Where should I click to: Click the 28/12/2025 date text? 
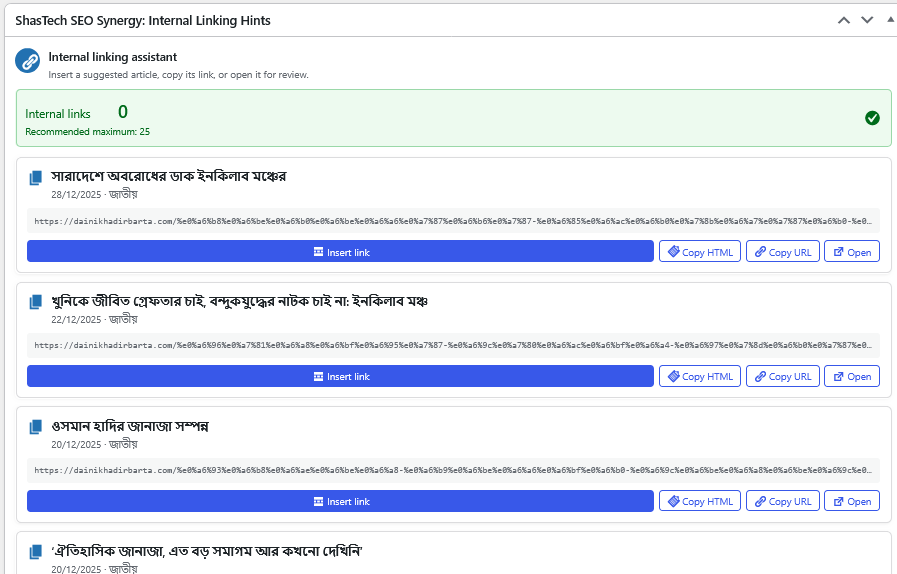click(76, 195)
